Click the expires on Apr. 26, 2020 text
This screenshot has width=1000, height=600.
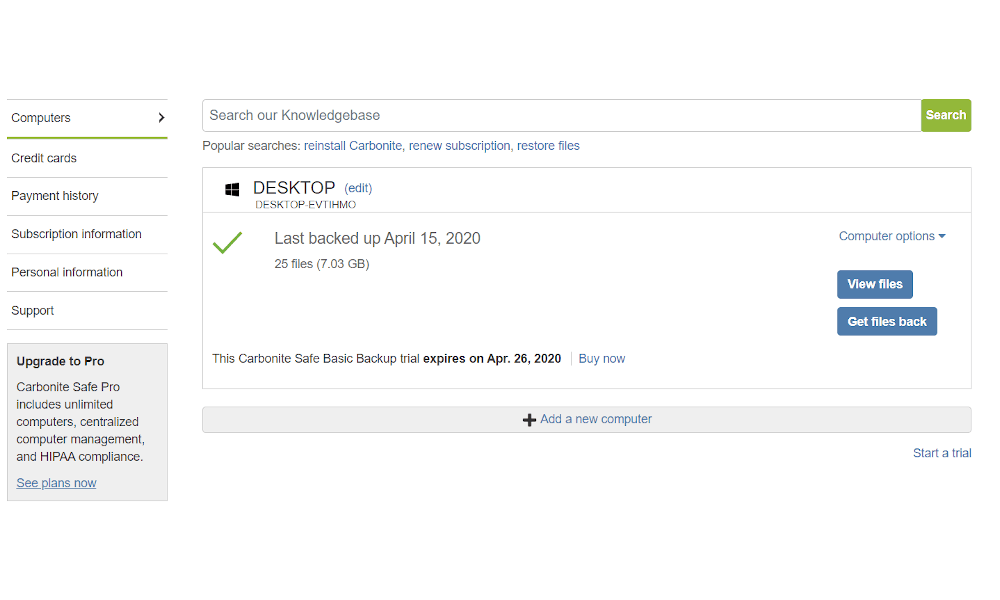492,359
